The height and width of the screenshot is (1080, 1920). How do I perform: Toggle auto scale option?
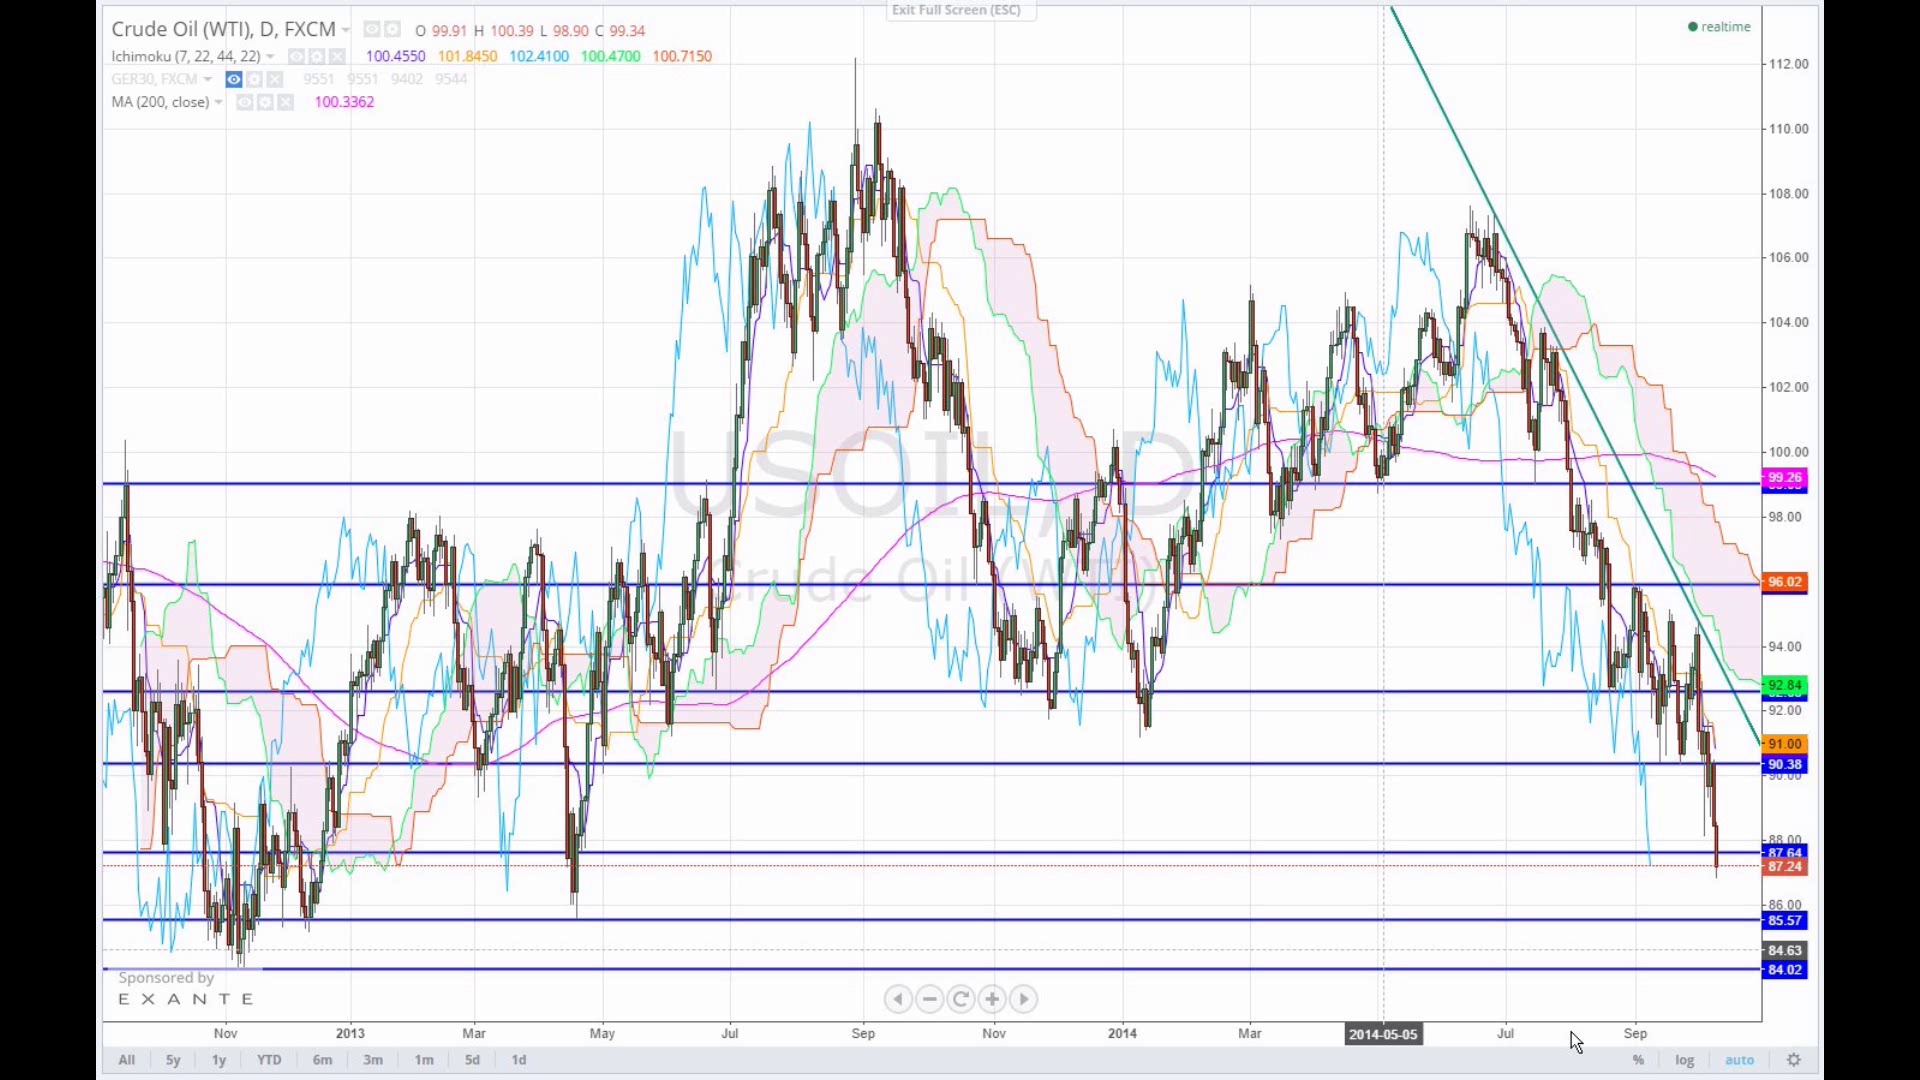[1739, 1060]
